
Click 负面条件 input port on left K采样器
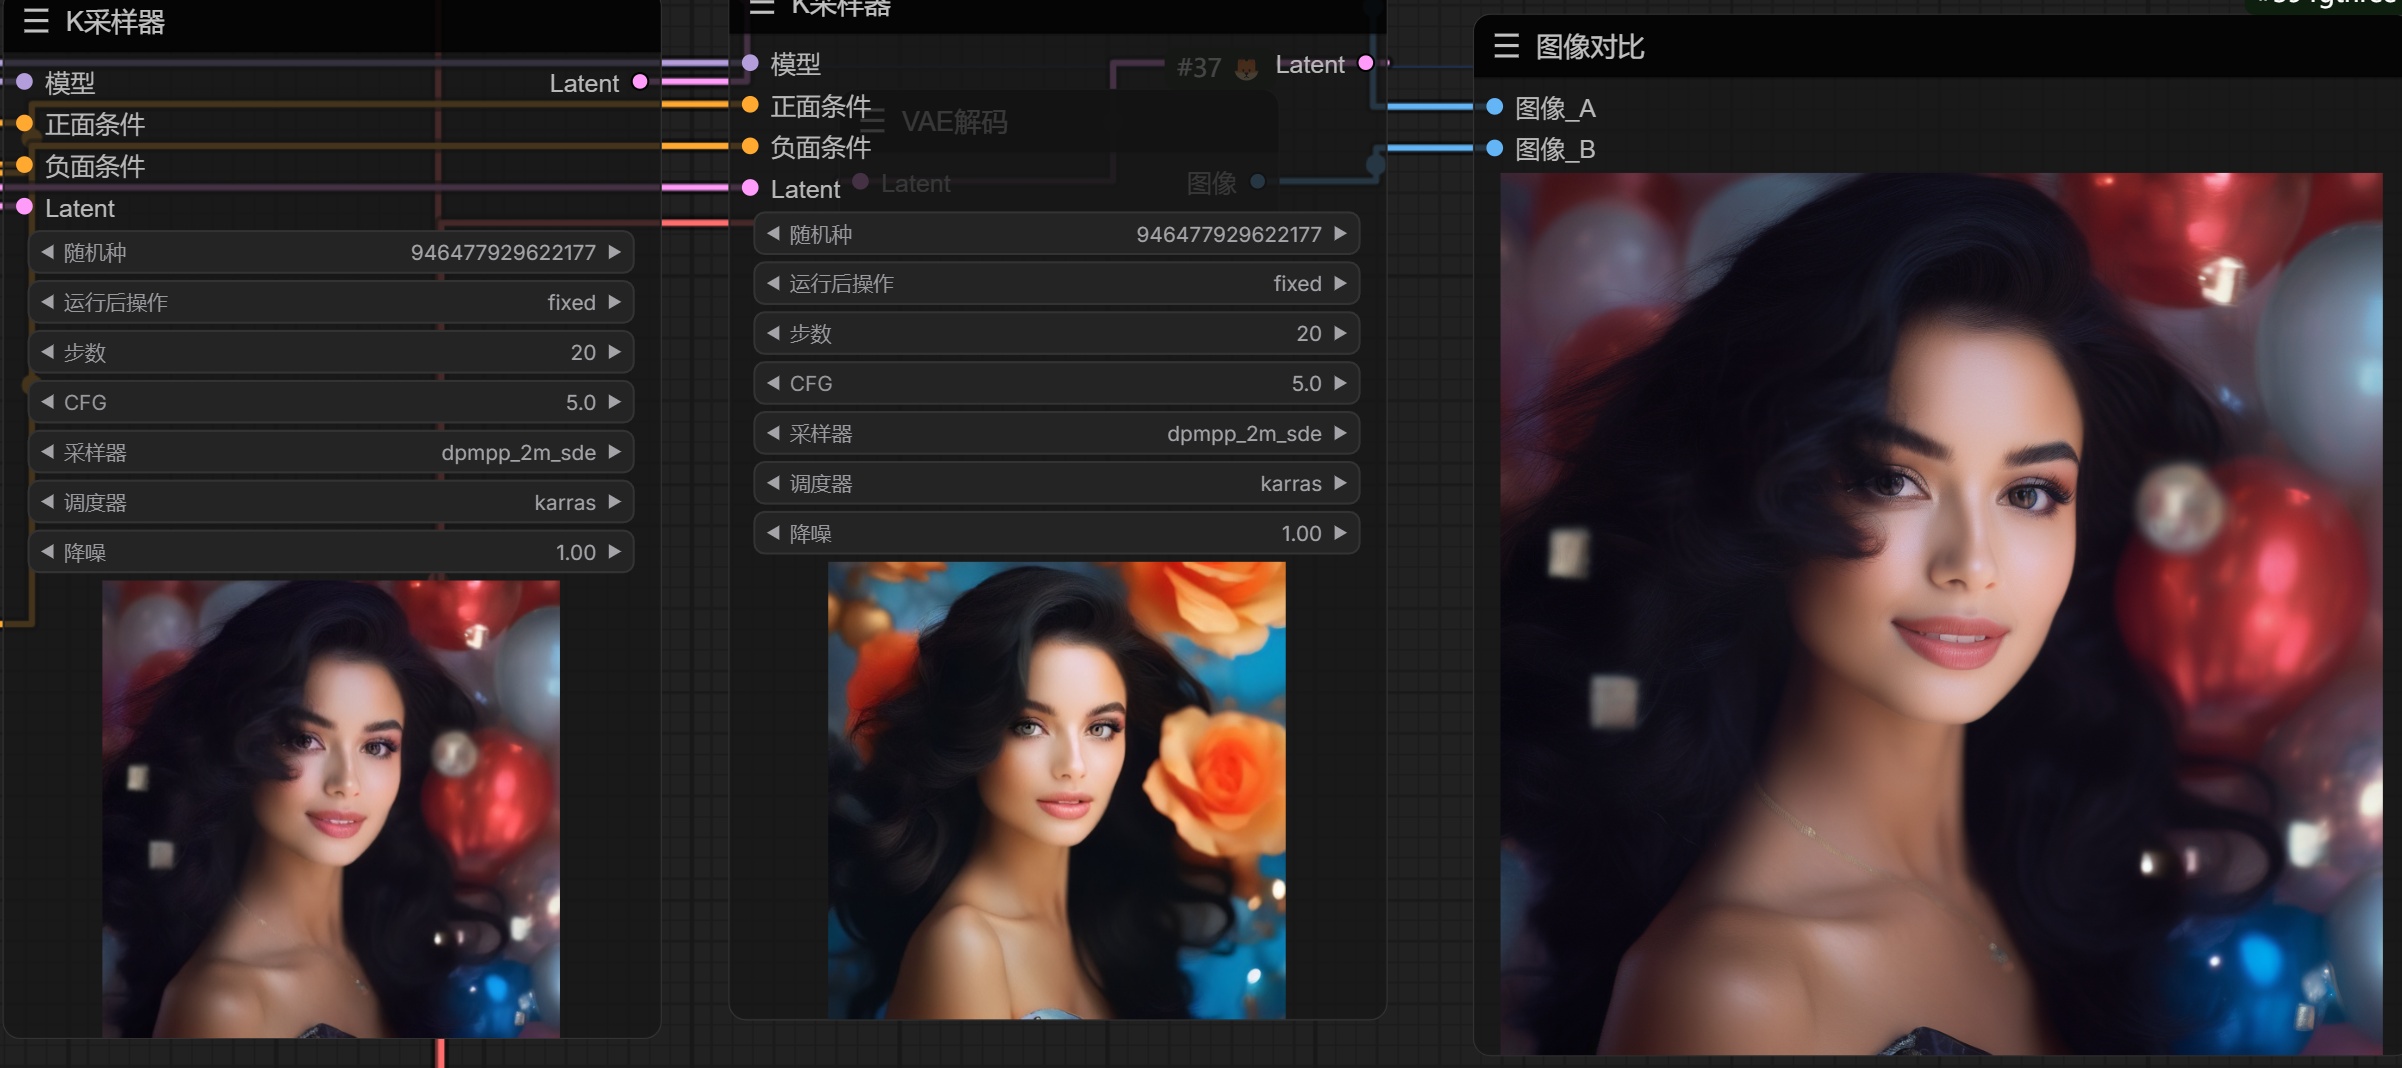coord(25,165)
